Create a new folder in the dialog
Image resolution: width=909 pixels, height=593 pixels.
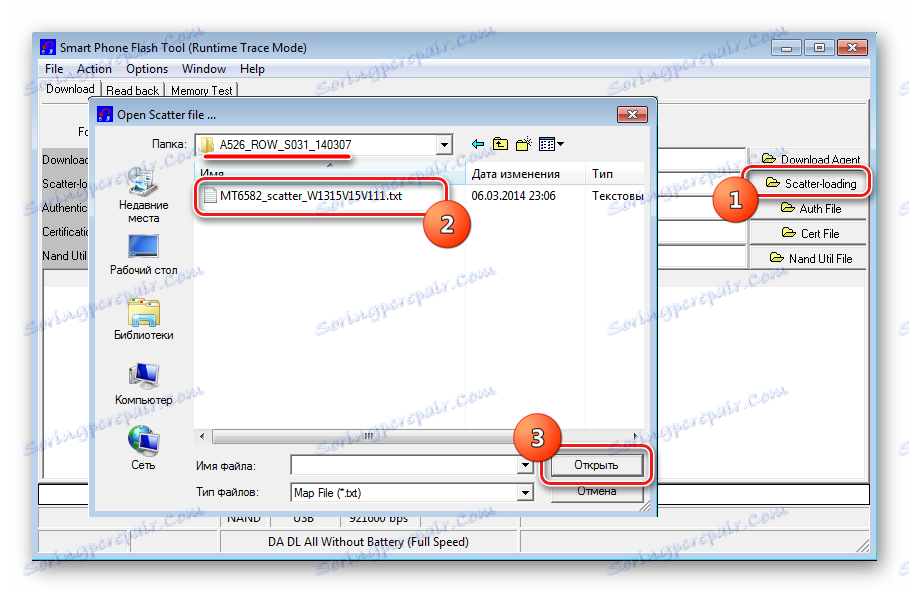(x=523, y=144)
